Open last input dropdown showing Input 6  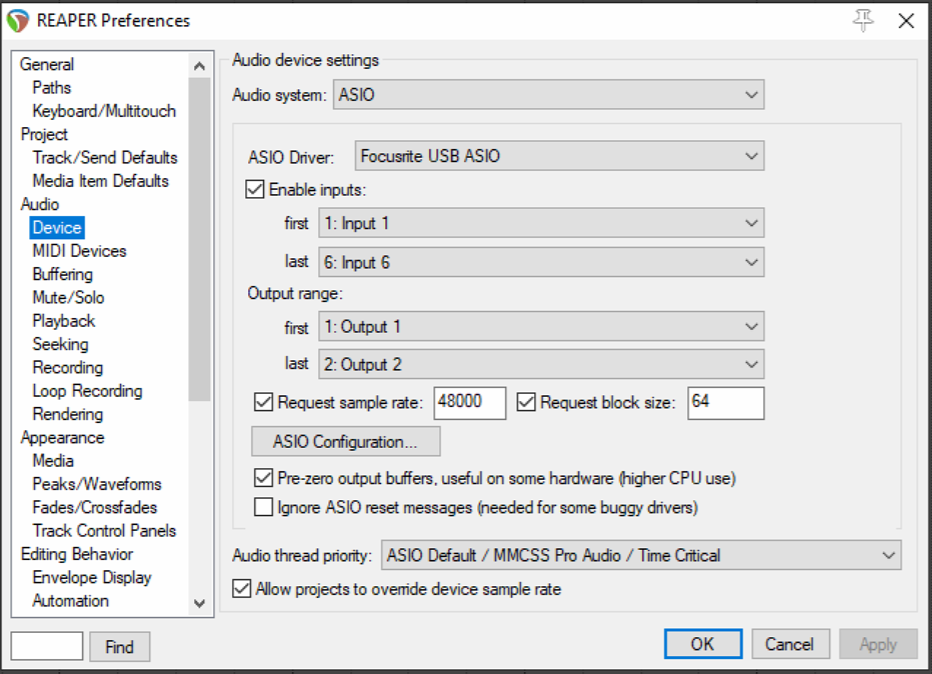point(541,262)
